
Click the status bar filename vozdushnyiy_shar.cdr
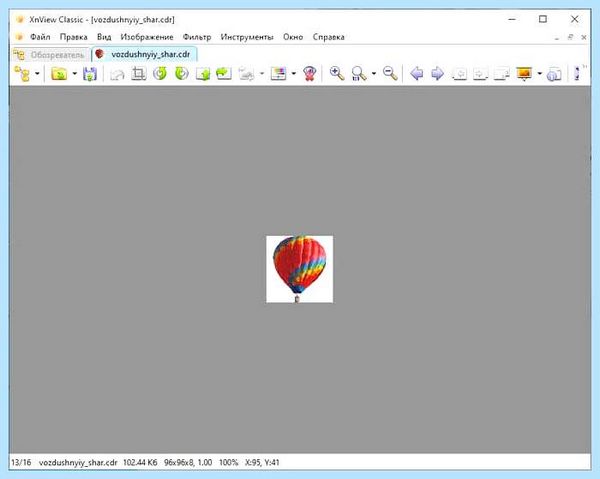pyautogui.click(x=78, y=462)
